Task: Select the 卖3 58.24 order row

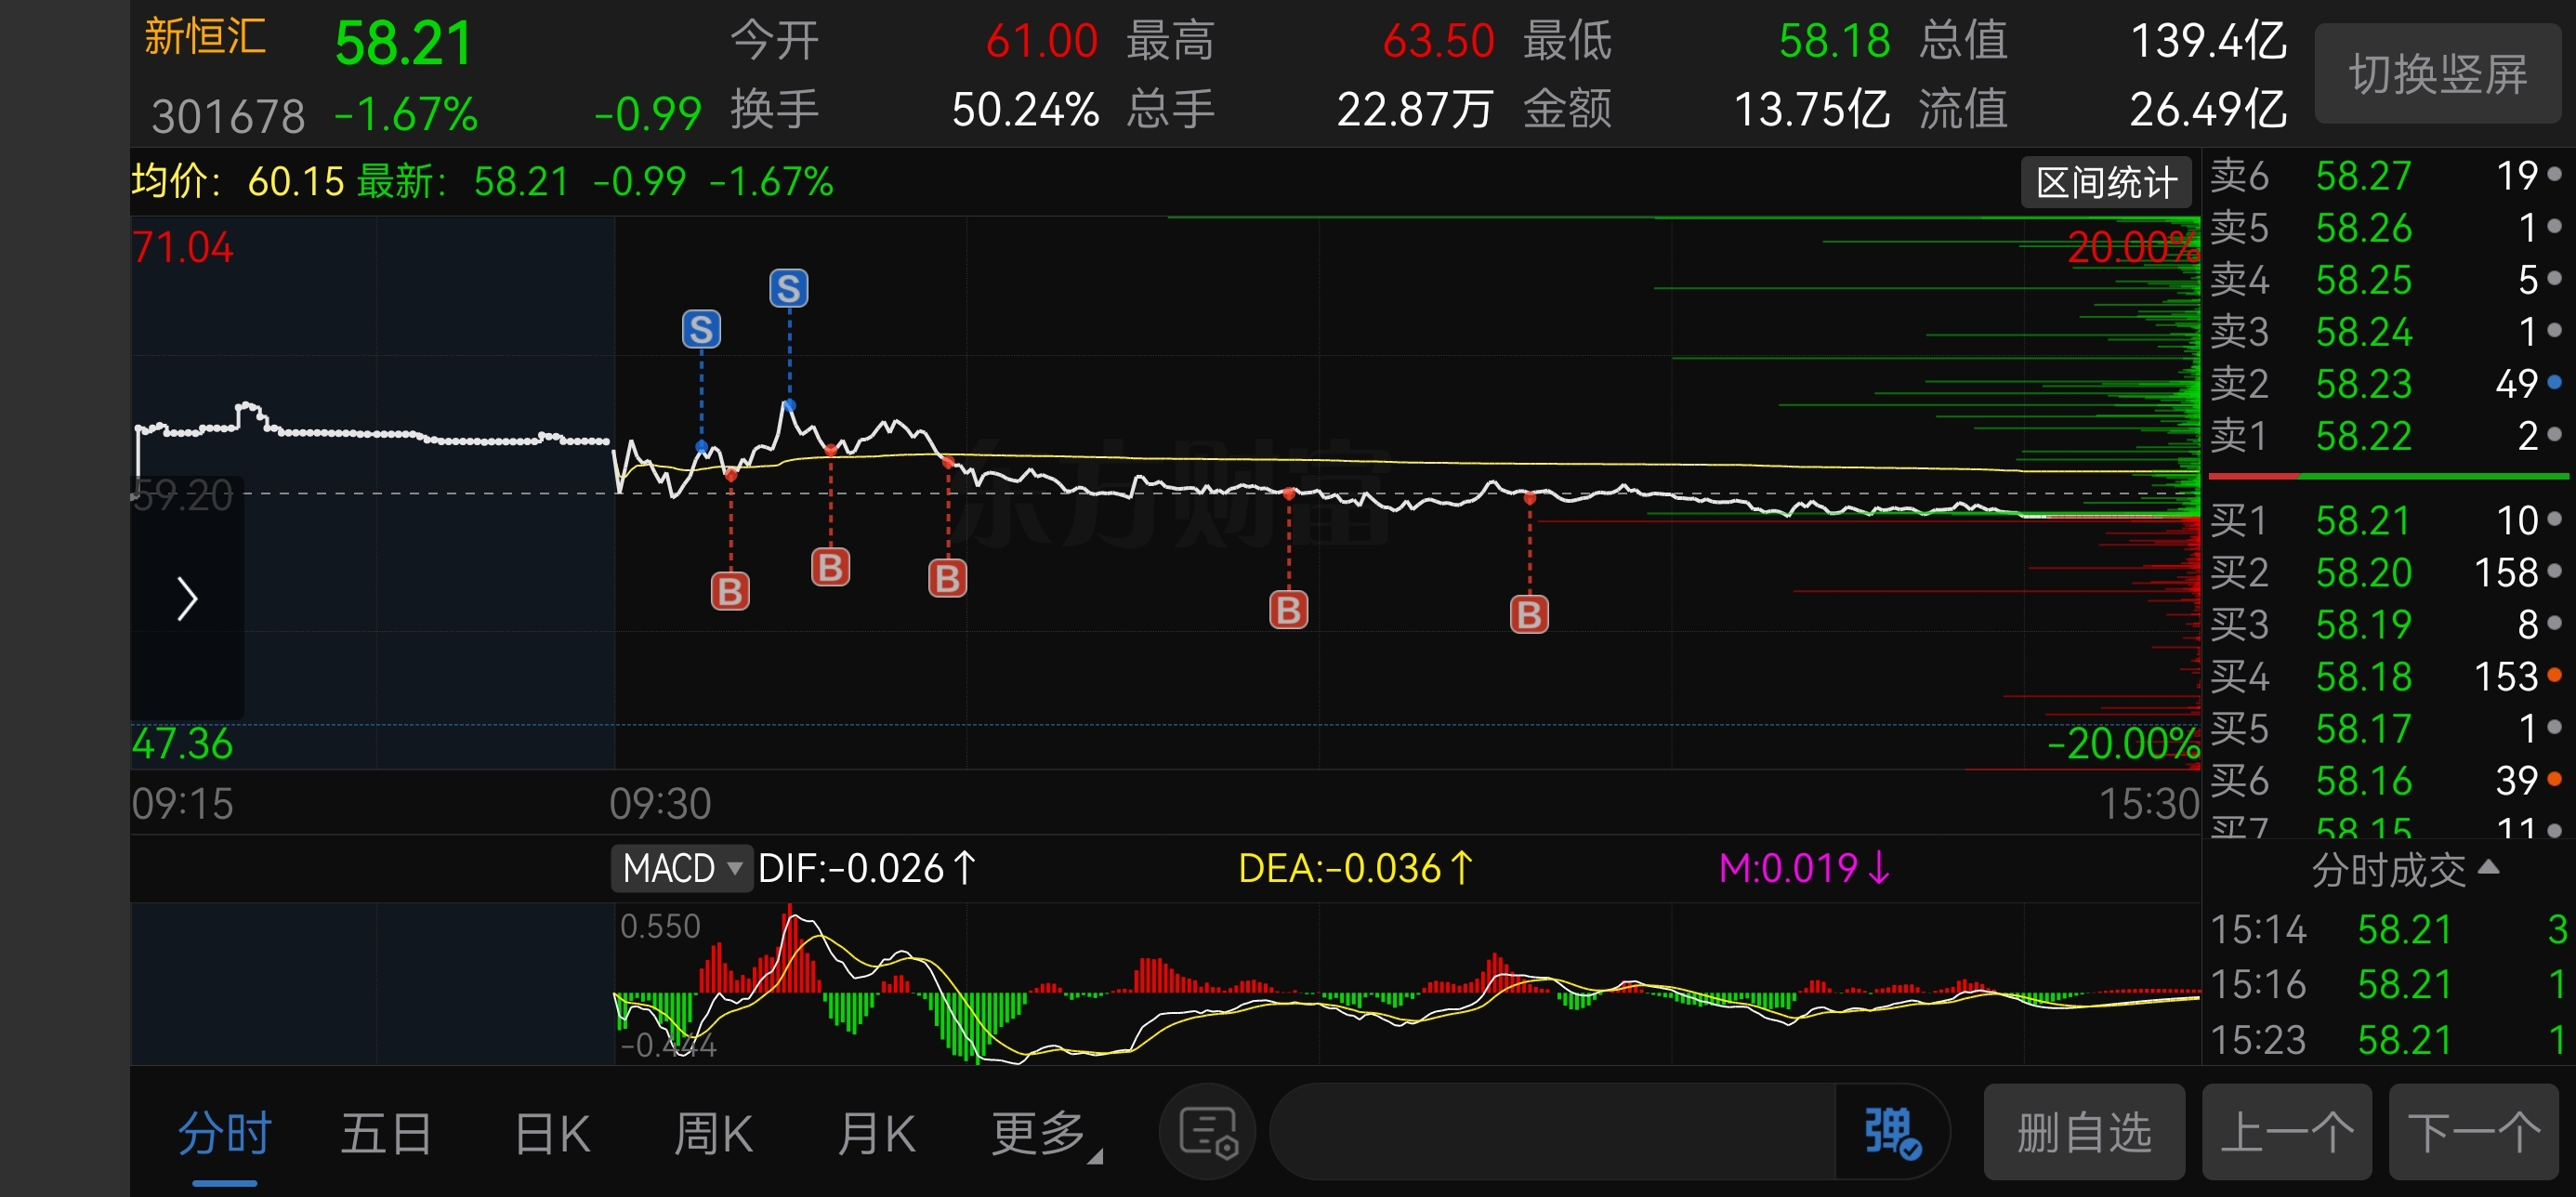Action: (2388, 332)
